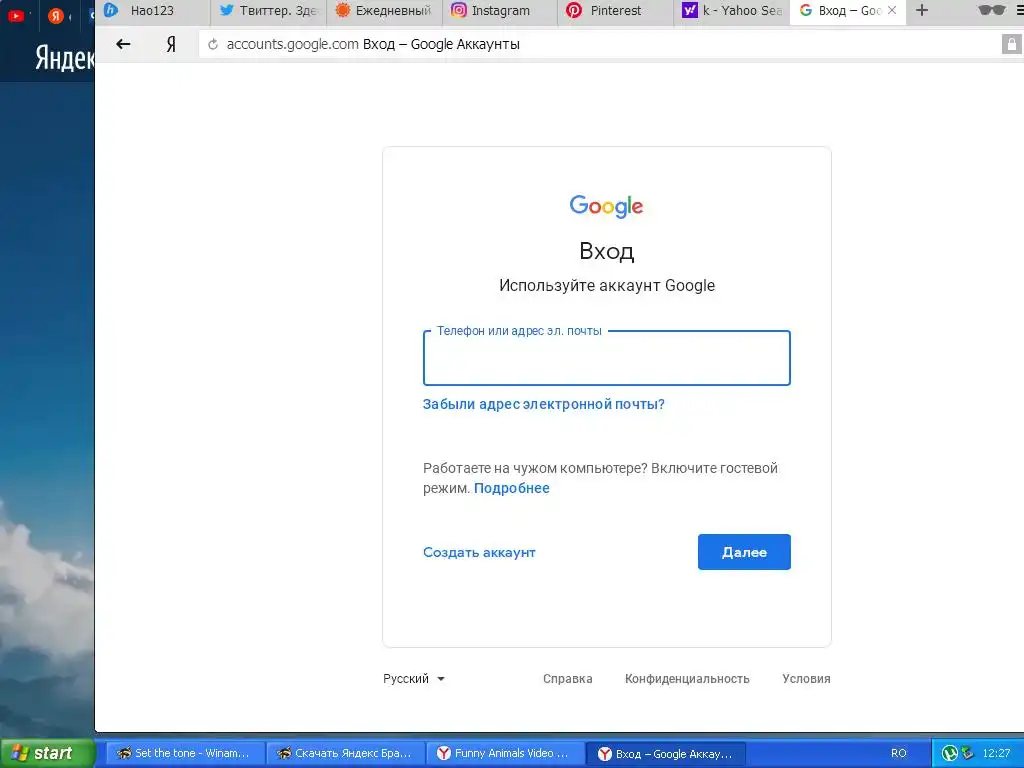
Task: Switch to Set the tone Winamp taskbar item
Action: tap(186, 754)
